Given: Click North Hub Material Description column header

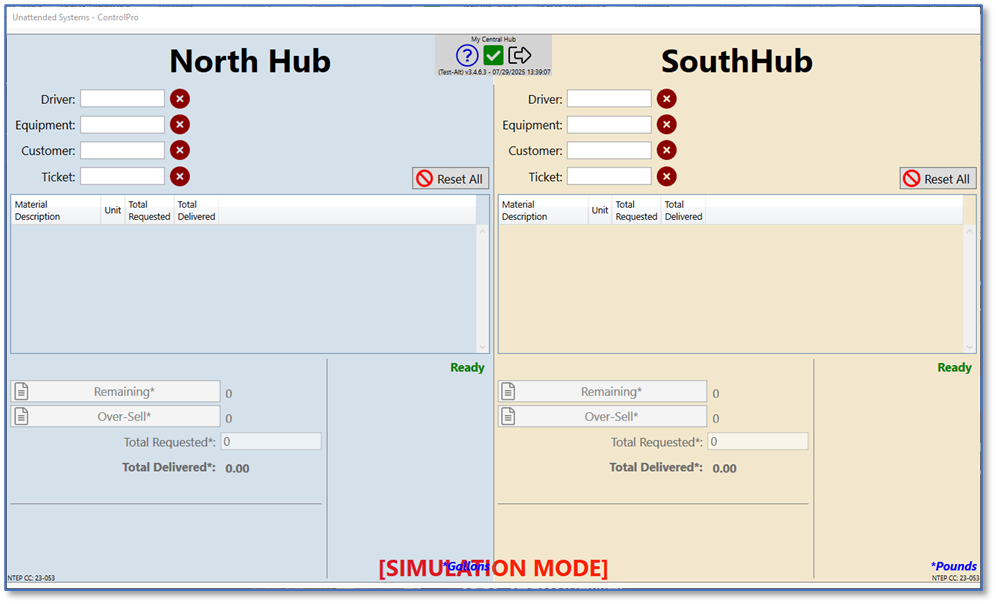Looking at the screenshot, I should pyautogui.click(x=55, y=210).
